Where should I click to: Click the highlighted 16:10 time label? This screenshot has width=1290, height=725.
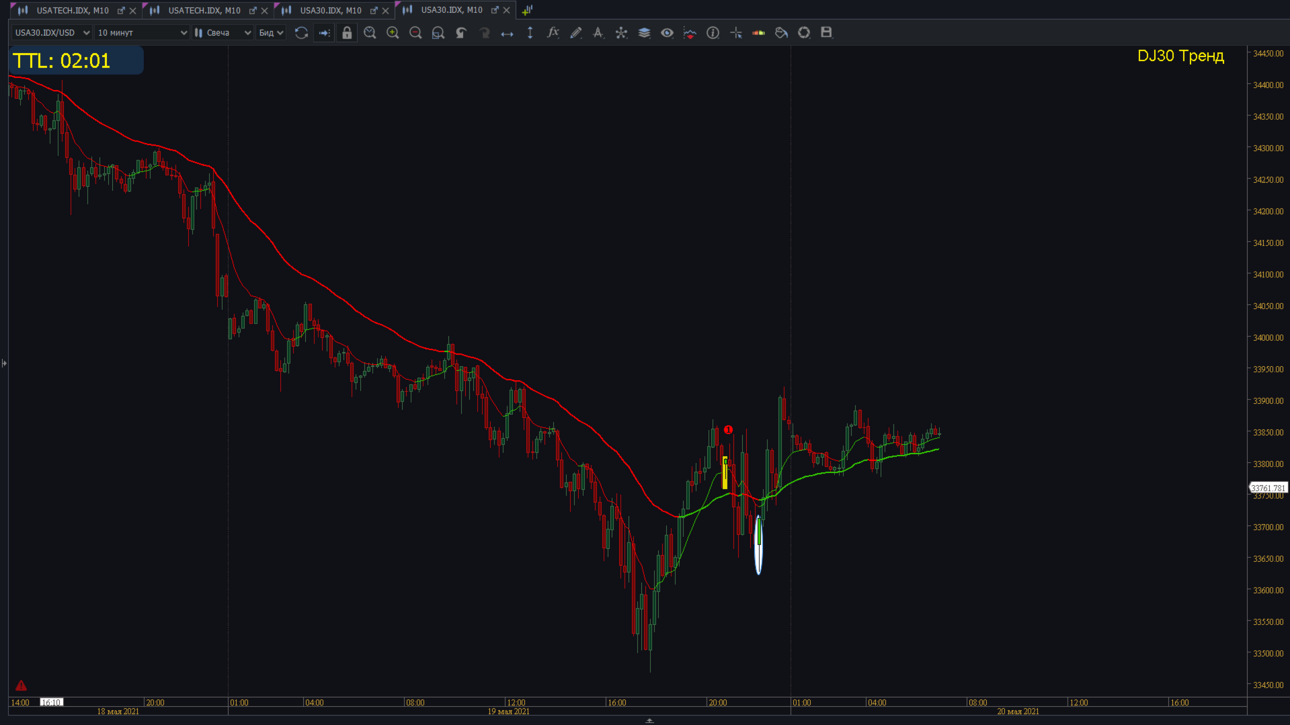tap(51, 702)
